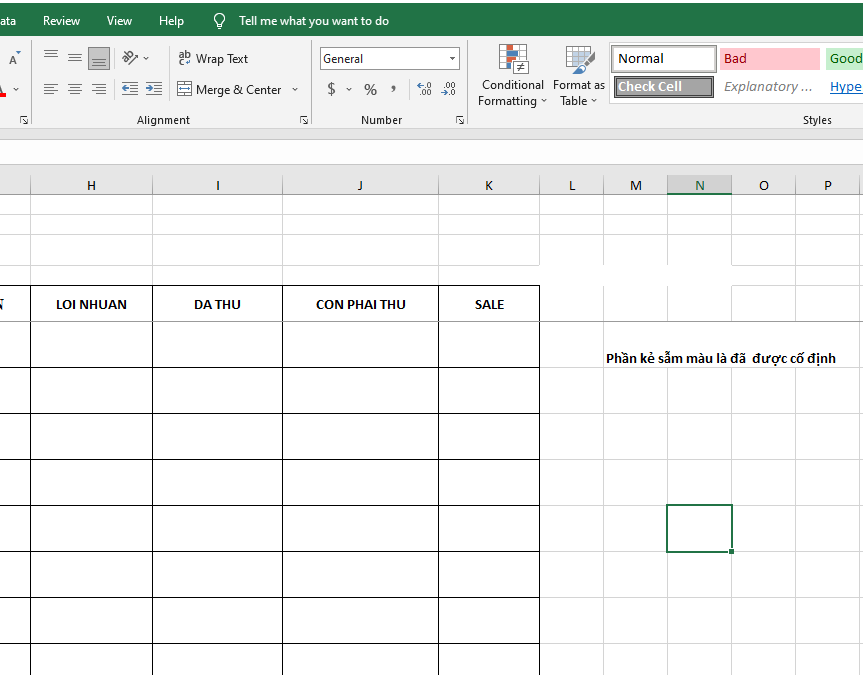863x675 pixels.
Task: Expand Orientation dropdown arrow
Action: (146, 58)
